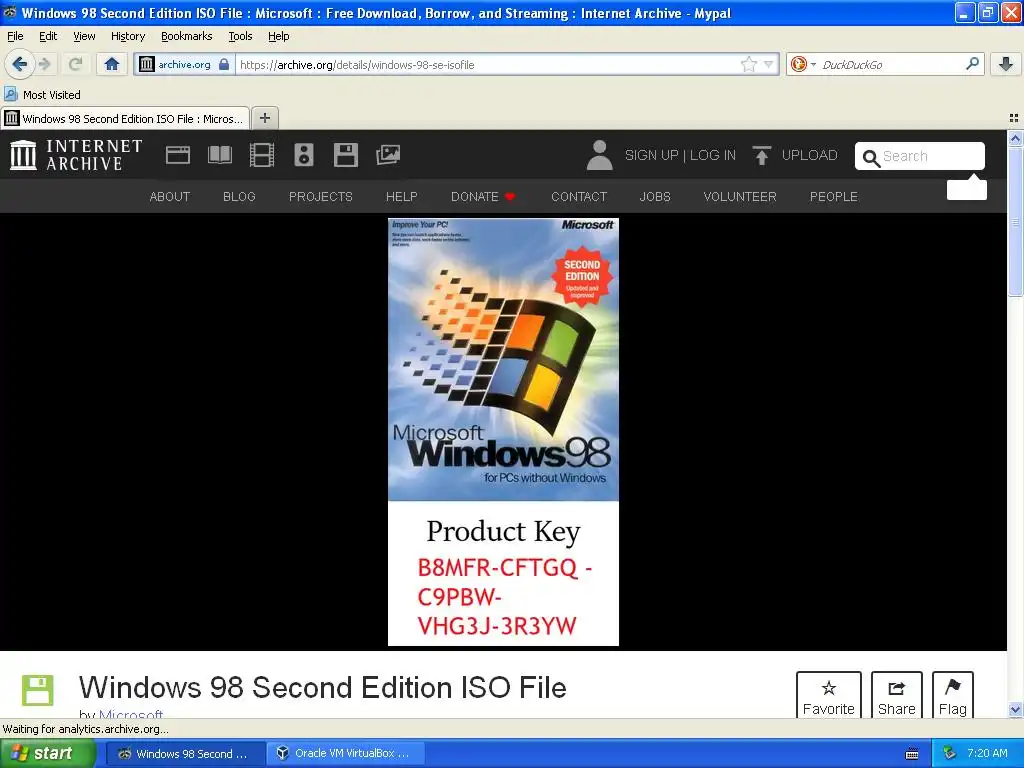Bookmark this page with the star icon
The image size is (1024, 768).
point(748,64)
